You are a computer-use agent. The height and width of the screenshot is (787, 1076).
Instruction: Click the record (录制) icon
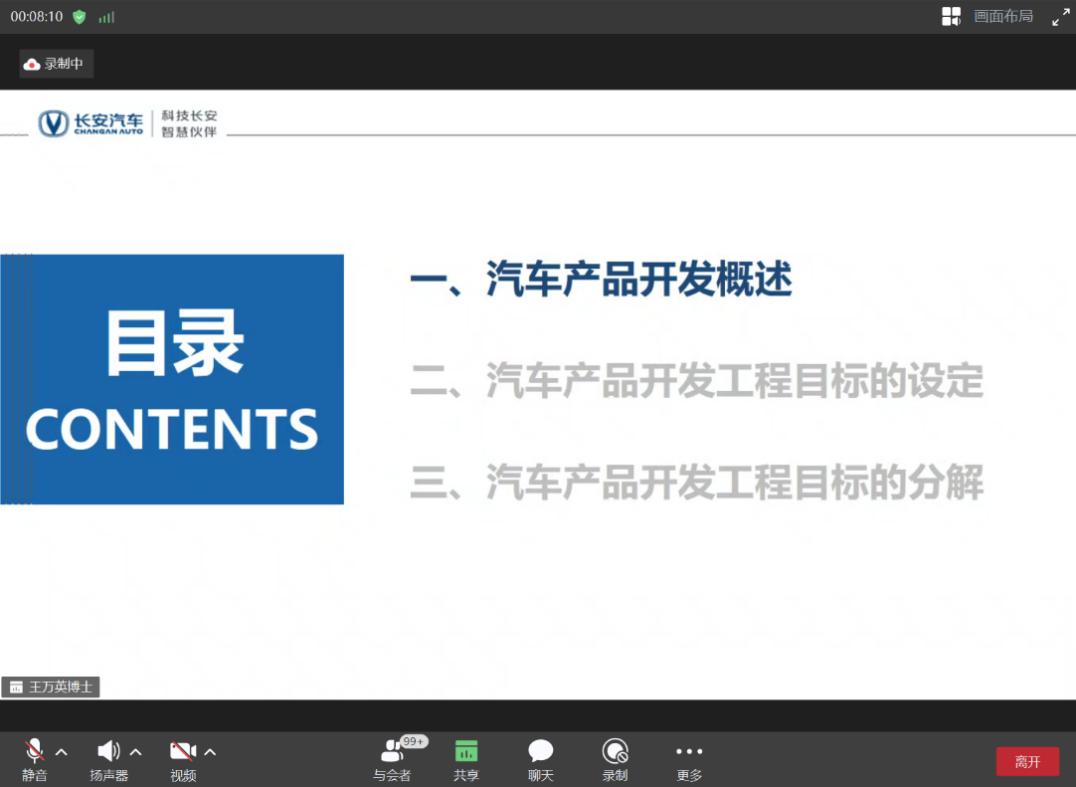[615, 752]
